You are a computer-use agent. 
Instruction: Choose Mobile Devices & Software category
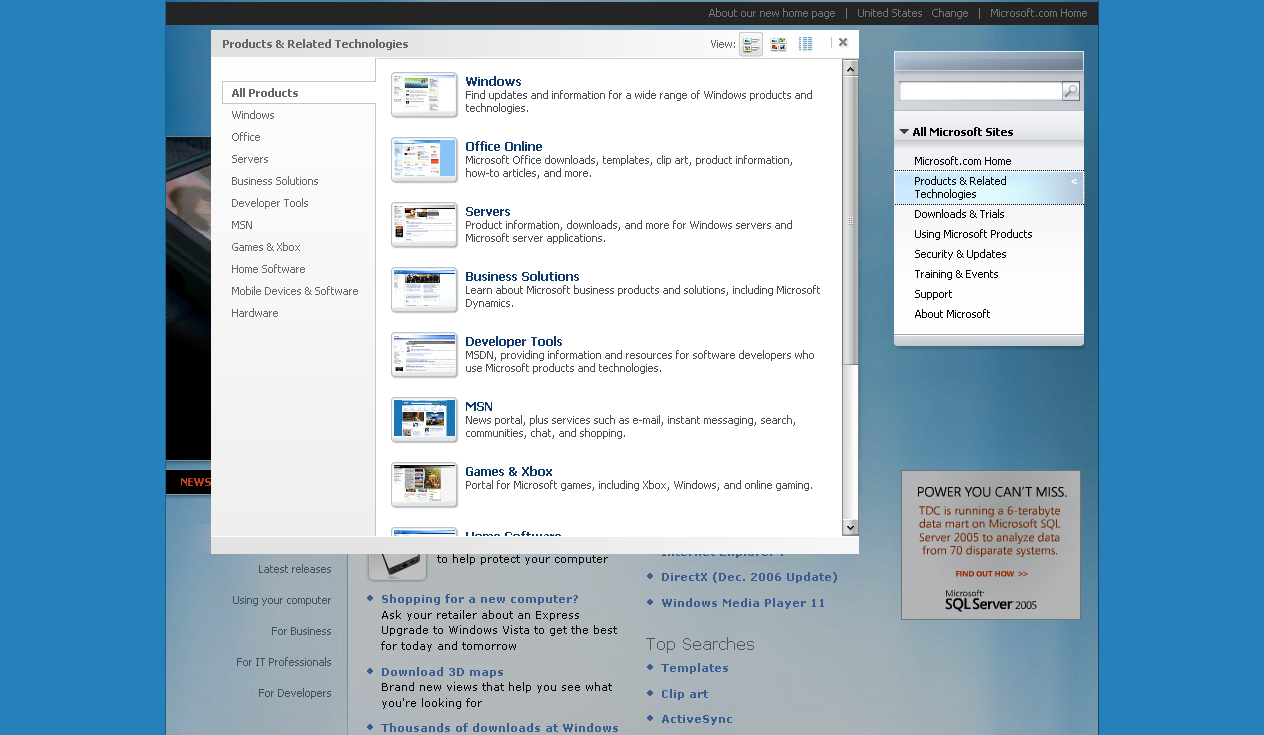pos(295,291)
